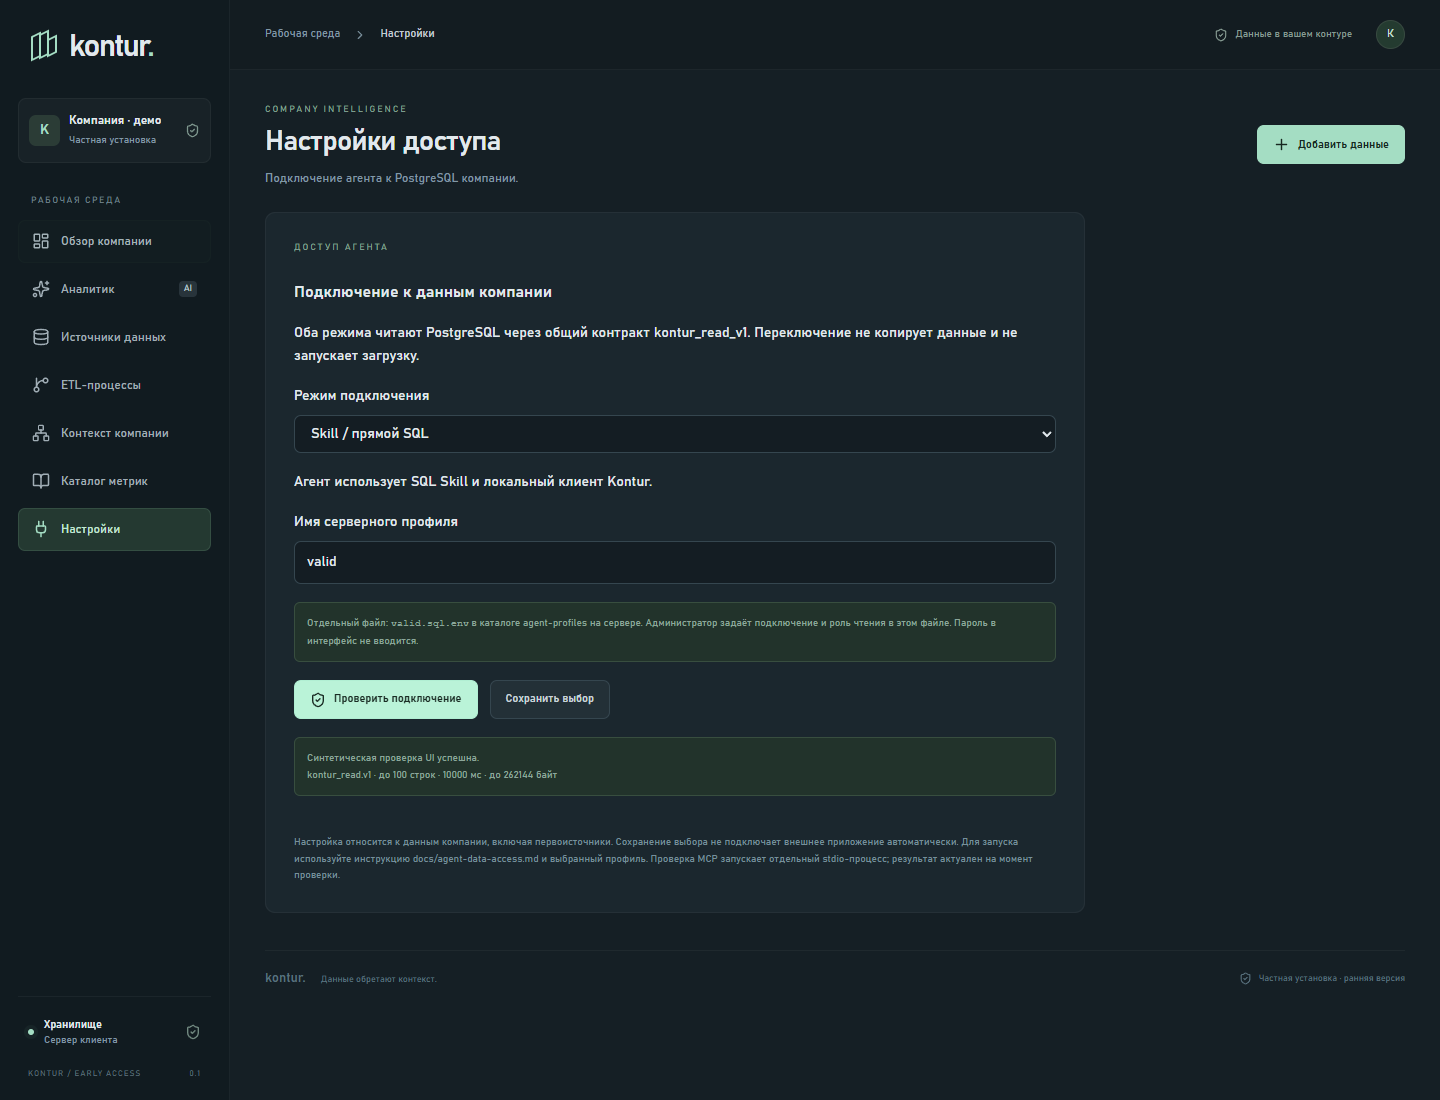Click the Агент использует SQL Skill description

(473, 482)
